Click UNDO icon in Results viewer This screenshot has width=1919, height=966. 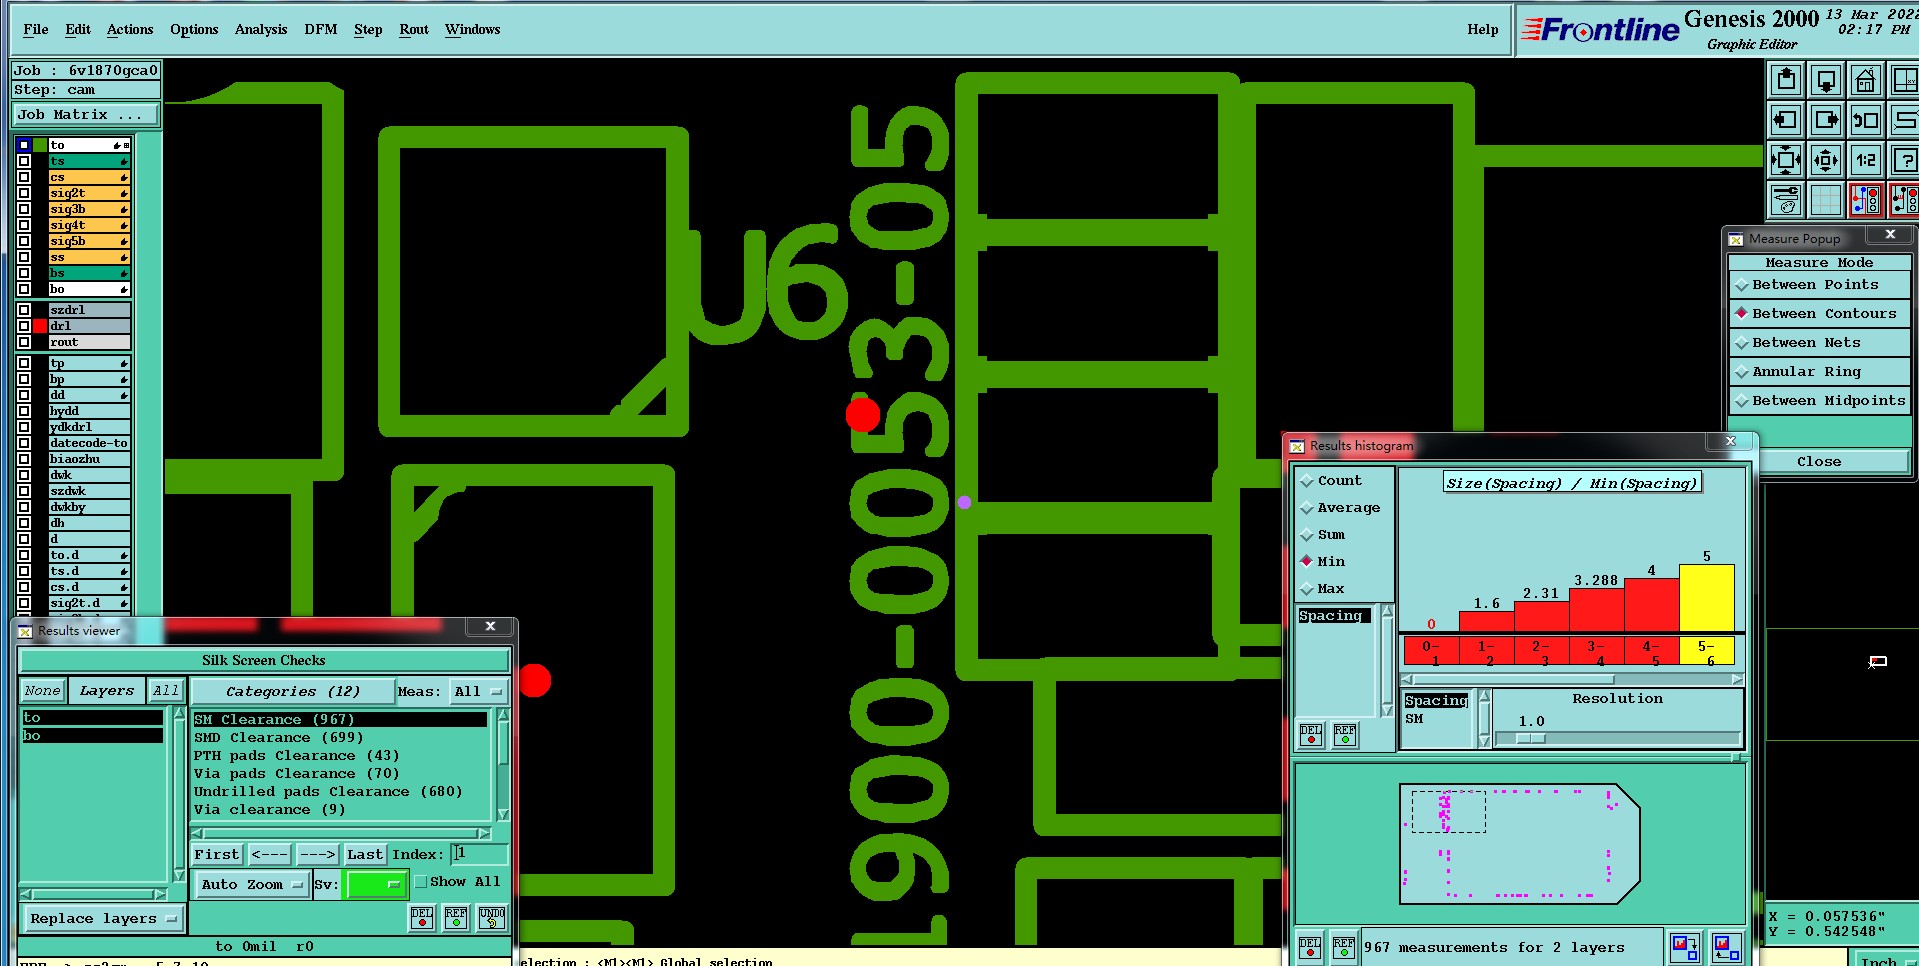[x=492, y=917]
